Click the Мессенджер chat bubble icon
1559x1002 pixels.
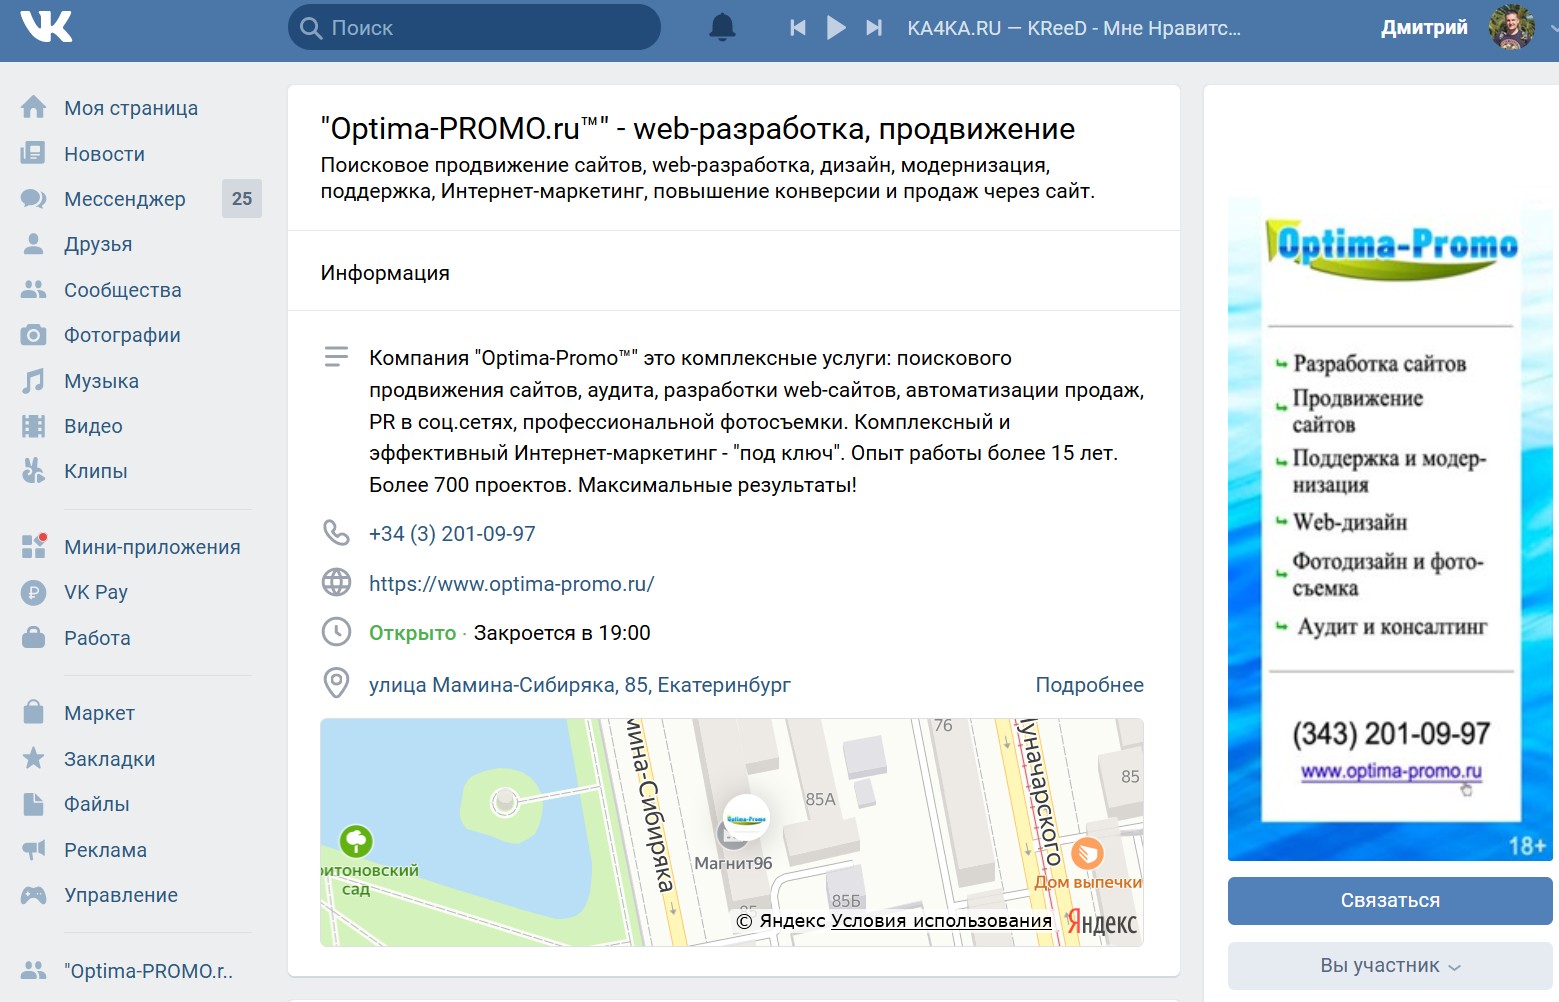(x=34, y=199)
